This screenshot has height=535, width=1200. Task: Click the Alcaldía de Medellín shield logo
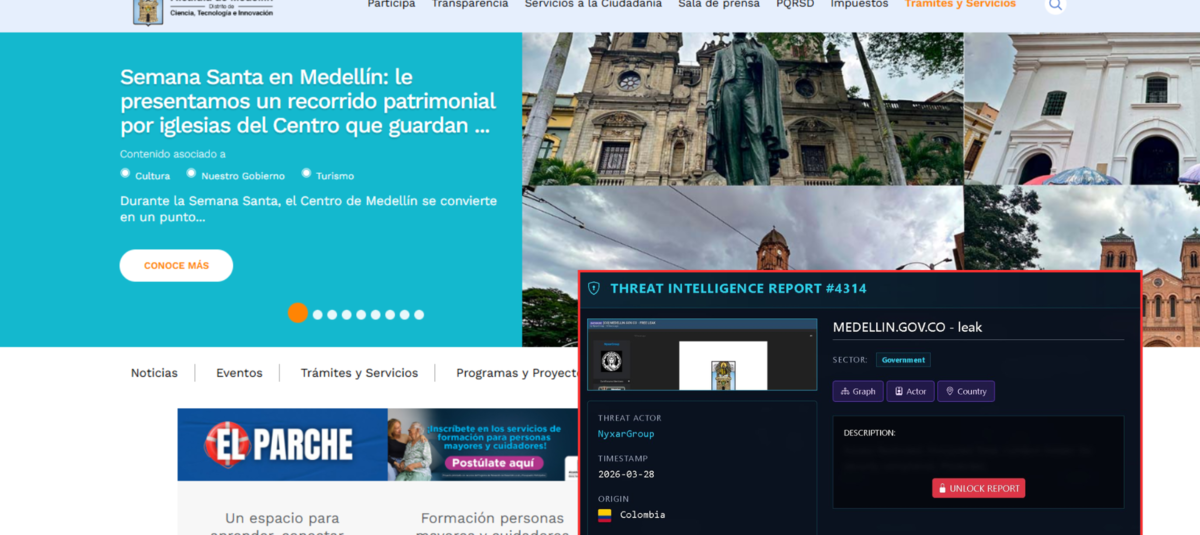coord(148,10)
